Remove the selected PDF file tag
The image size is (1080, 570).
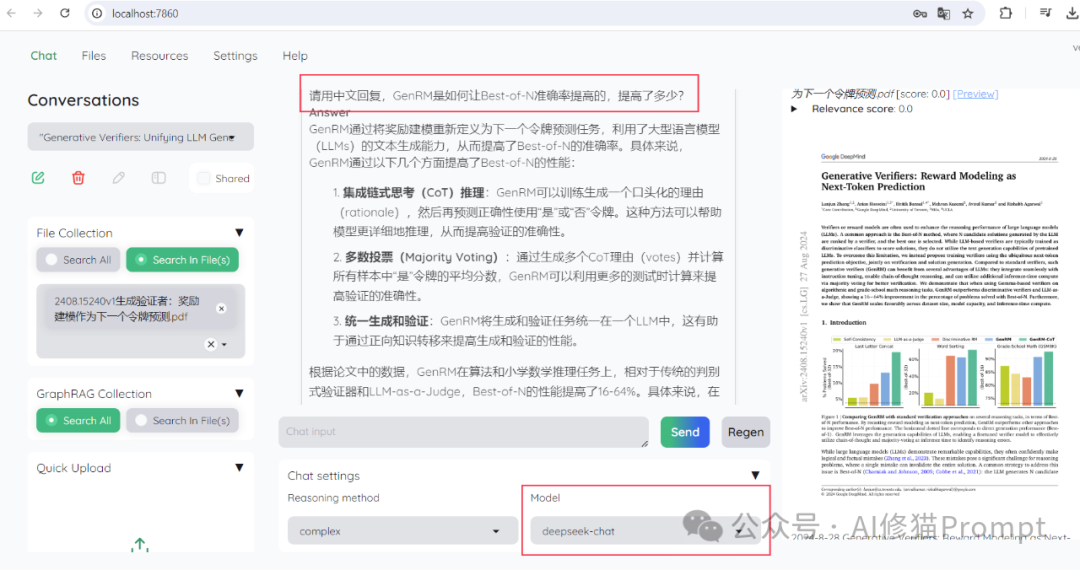[221, 308]
